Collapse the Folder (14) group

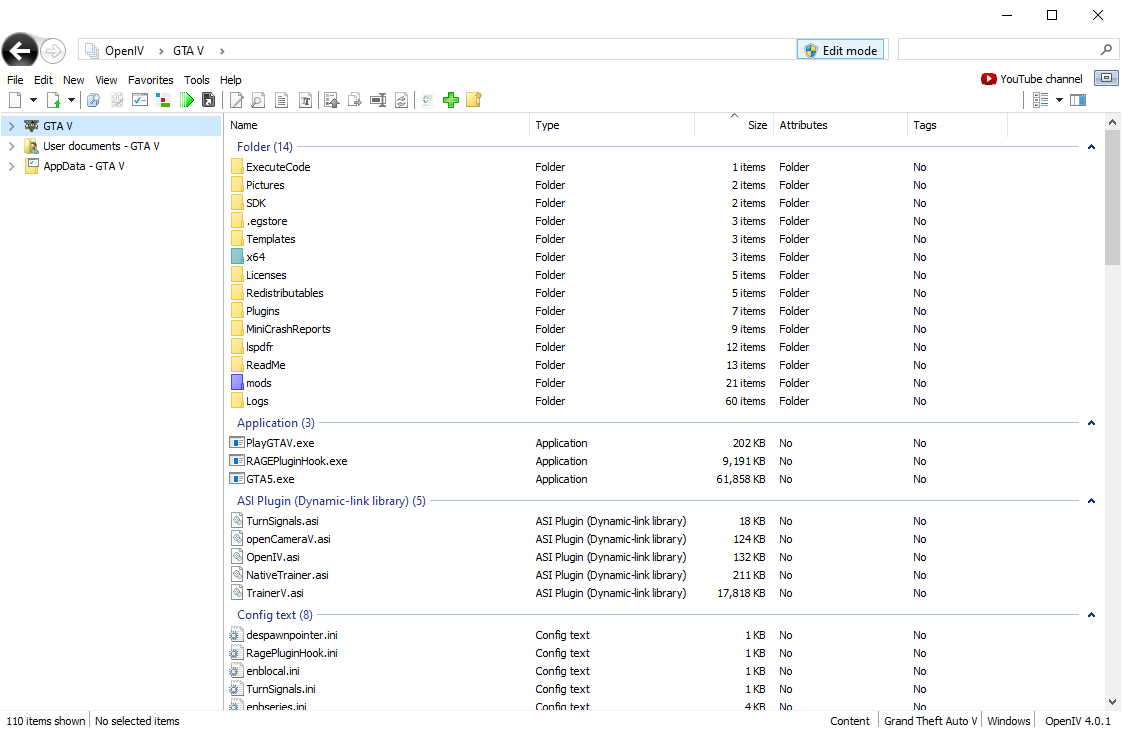pyautogui.click(x=1091, y=147)
